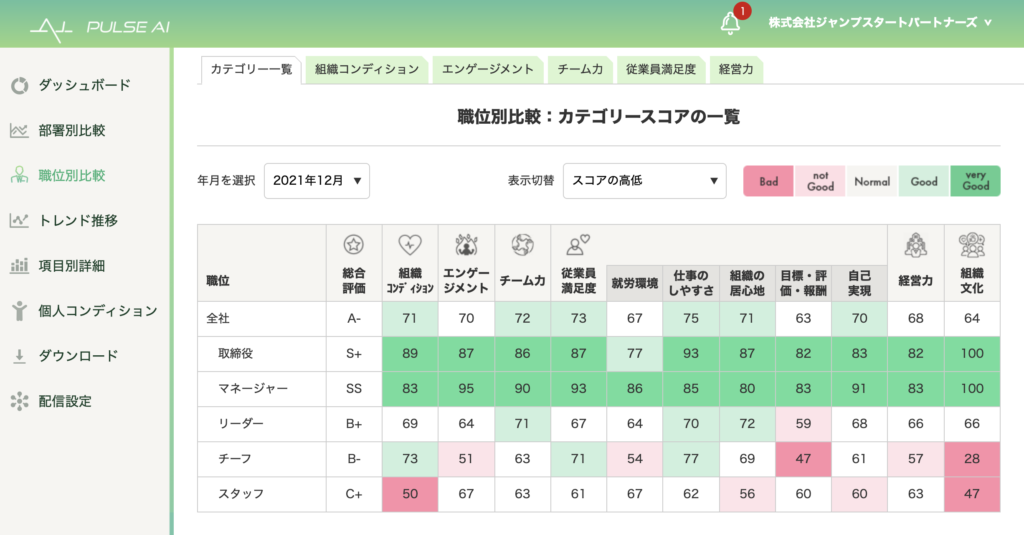Select the トレンド推移 sidebar icon
Screen dimensions: 1024x535
pos(19,220)
